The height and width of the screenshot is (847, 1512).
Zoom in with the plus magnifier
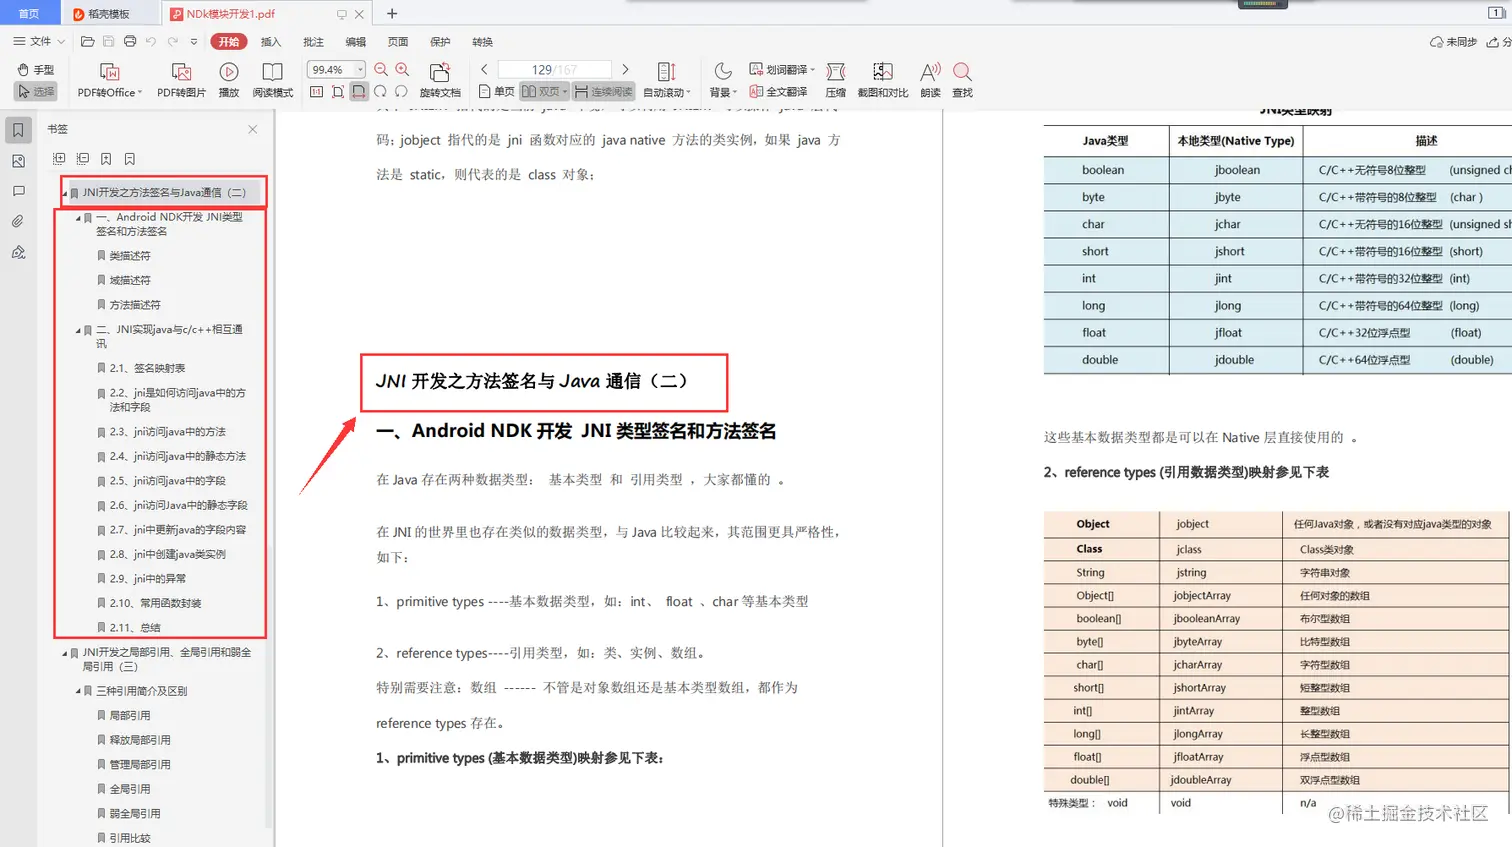[x=402, y=70]
